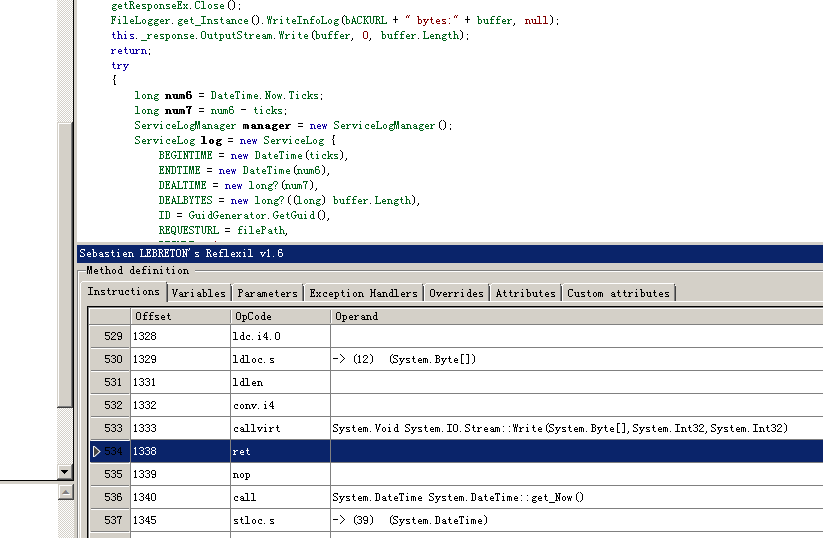Click the scroll down arrow in left pane

click(x=65, y=472)
